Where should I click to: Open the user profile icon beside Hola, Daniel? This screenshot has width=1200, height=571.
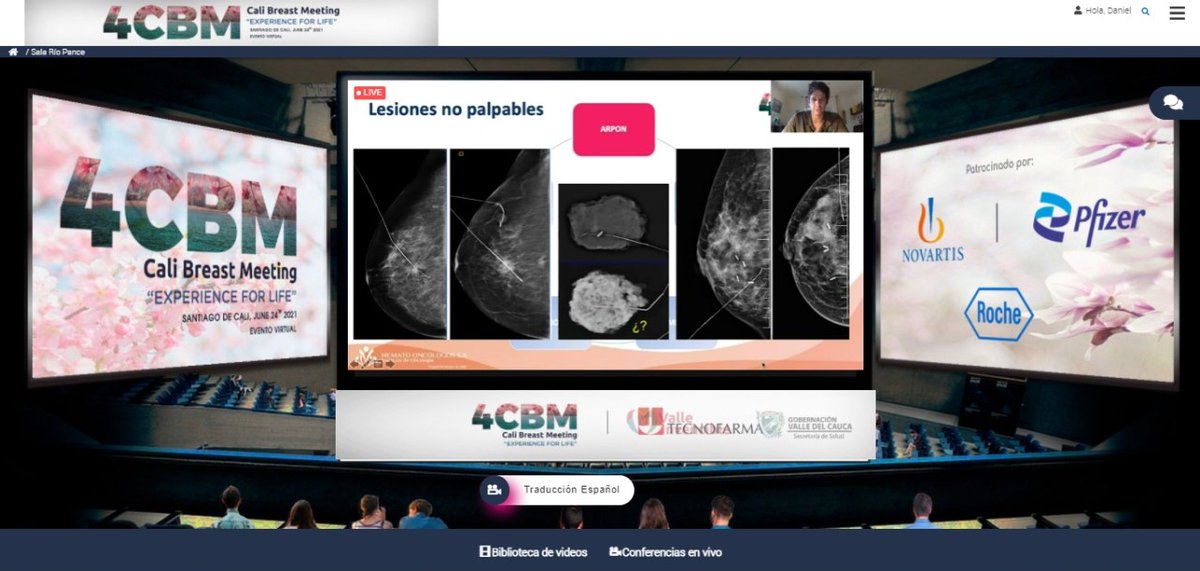pos(1077,11)
